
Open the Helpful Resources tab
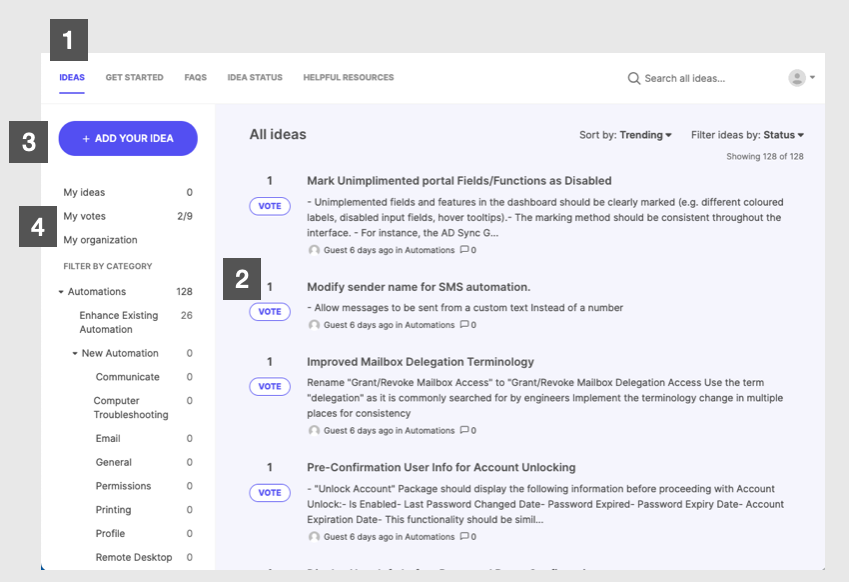click(x=349, y=77)
